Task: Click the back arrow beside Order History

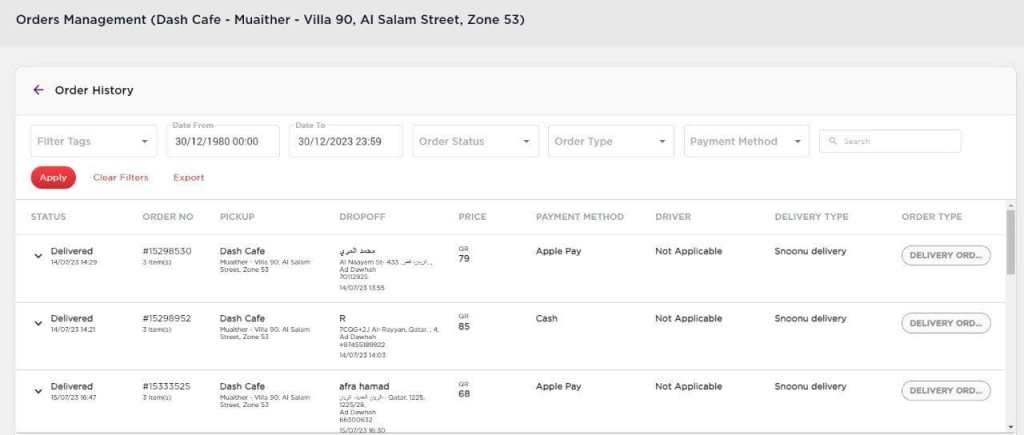Action: 38,90
